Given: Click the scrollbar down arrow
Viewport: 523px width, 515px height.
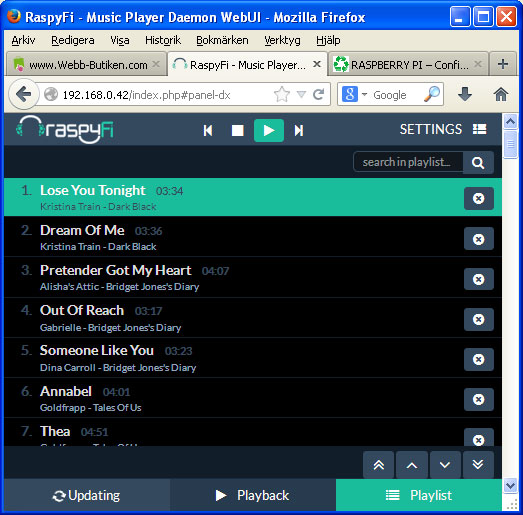Looking at the screenshot, I should pyautogui.click(x=510, y=485).
